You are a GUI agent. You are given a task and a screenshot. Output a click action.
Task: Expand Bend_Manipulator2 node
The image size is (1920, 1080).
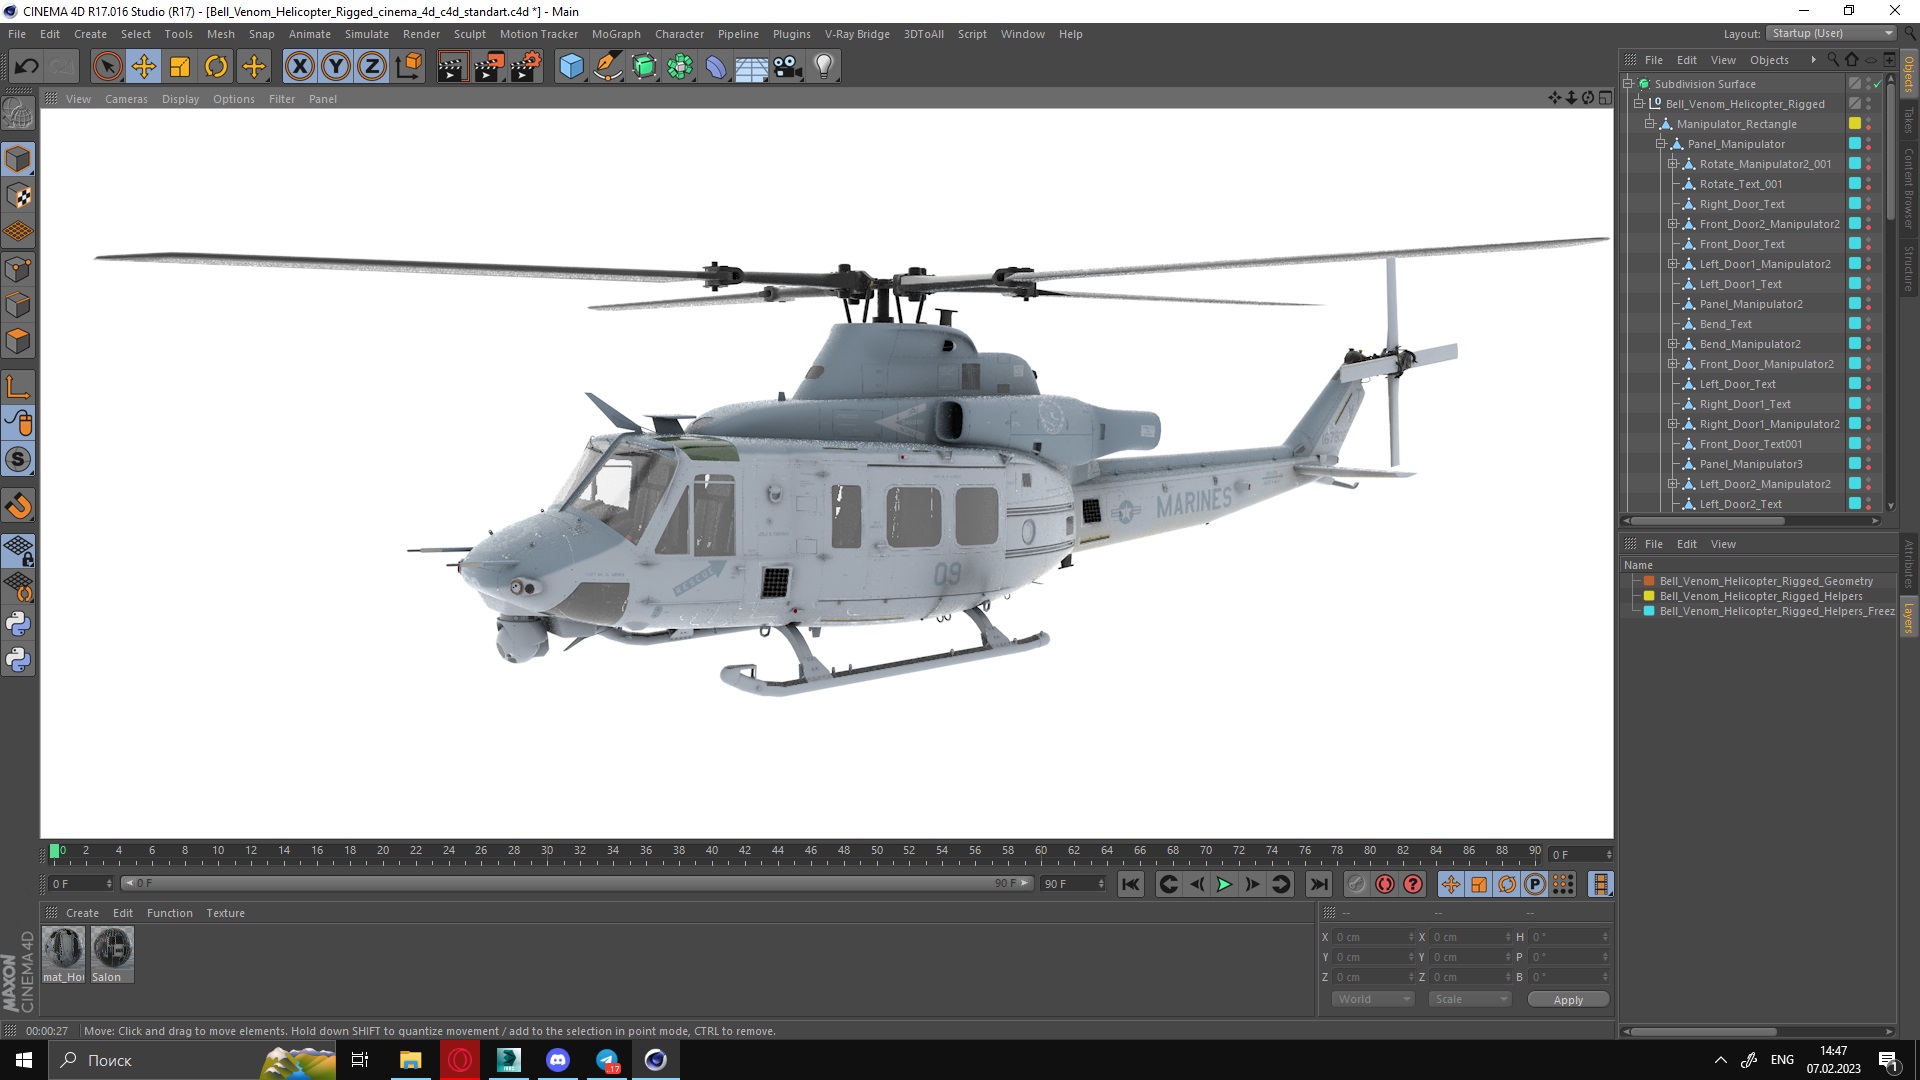click(x=1673, y=344)
